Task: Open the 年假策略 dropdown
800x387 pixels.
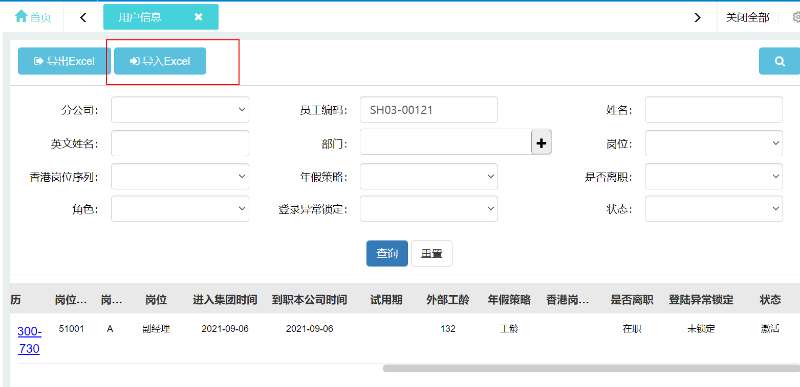Action: pyautogui.click(x=429, y=176)
